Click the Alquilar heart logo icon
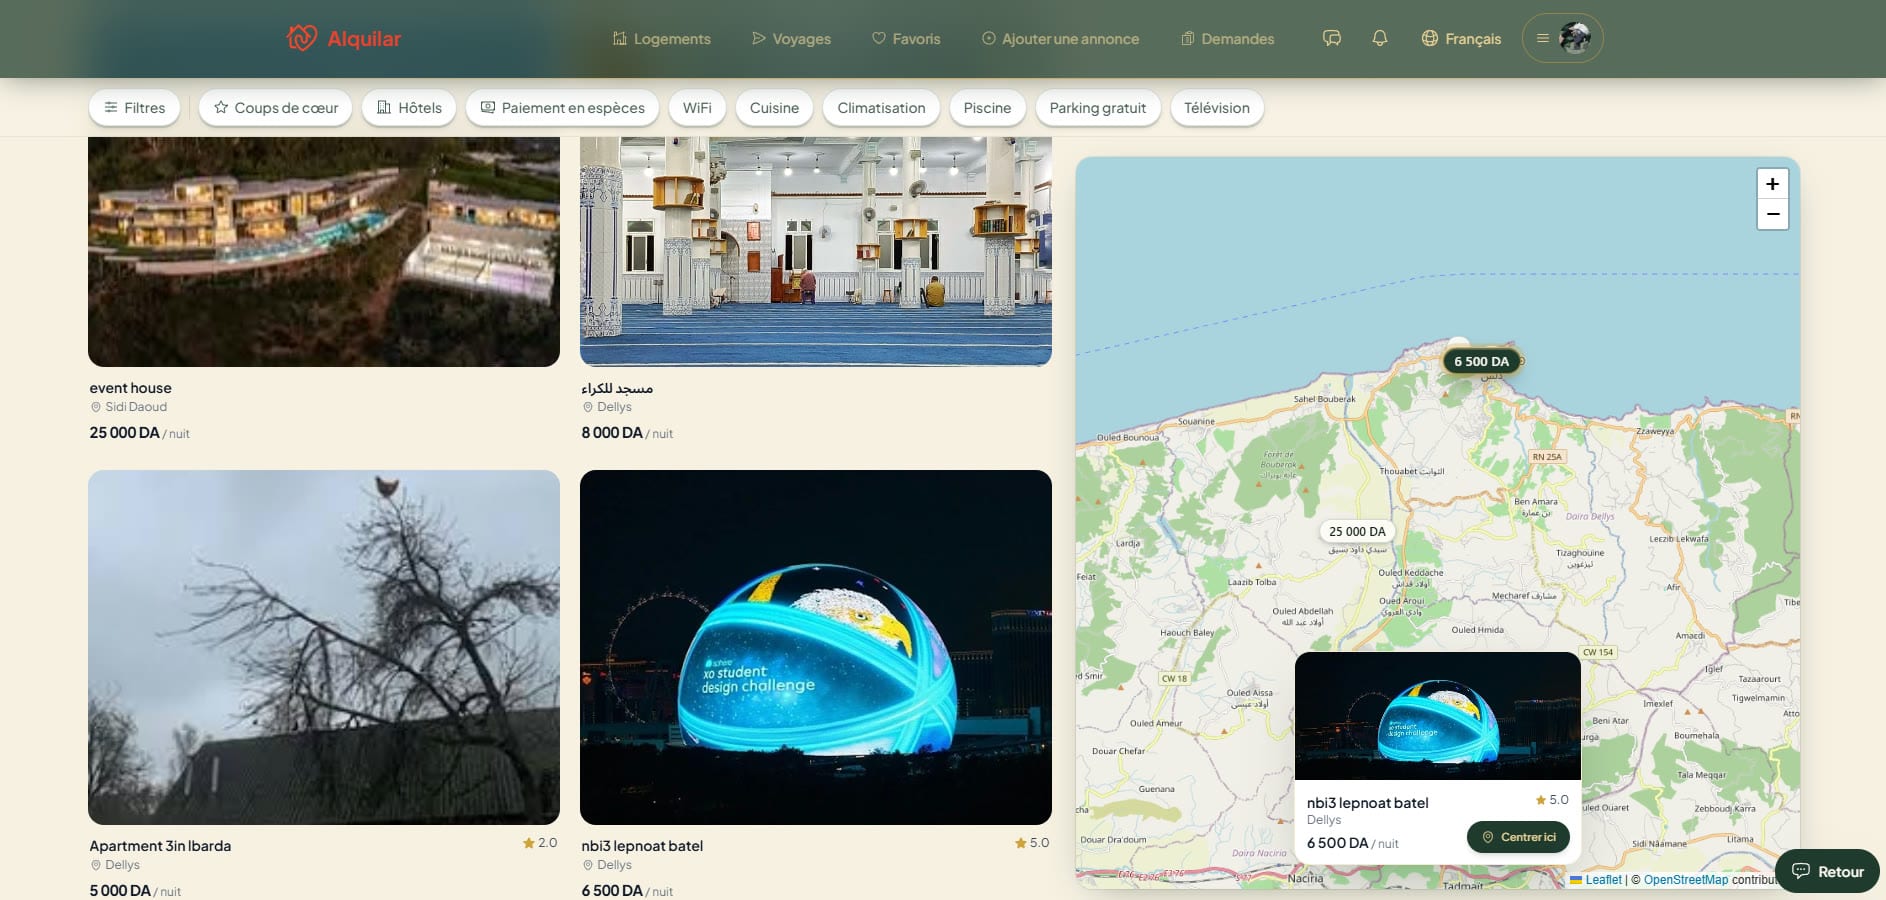Screen dimensions: 1886x900 click(301, 38)
